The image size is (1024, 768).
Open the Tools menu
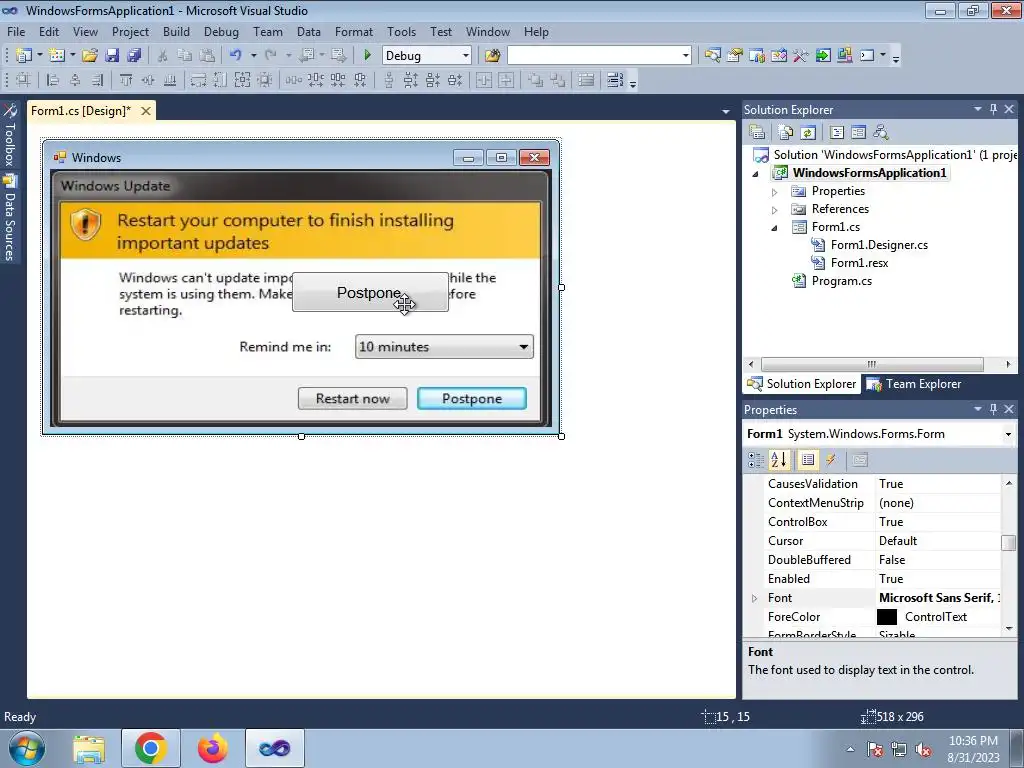pos(401,31)
